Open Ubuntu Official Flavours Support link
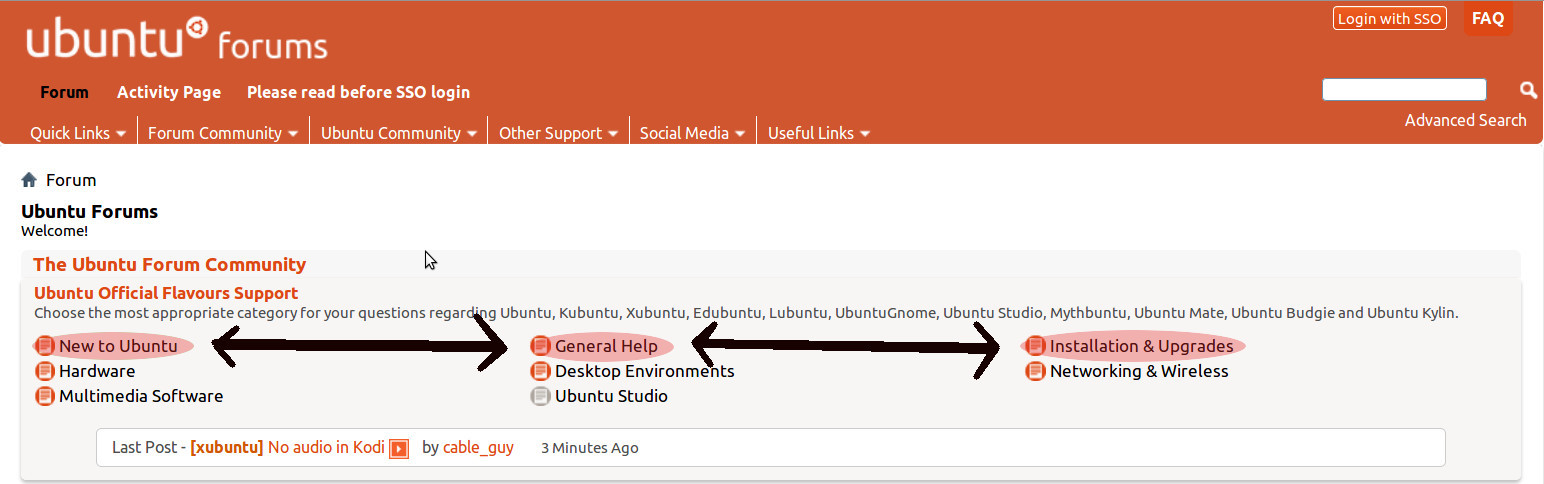The height and width of the screenshot is (484, 1544). [x=166, y=293]
